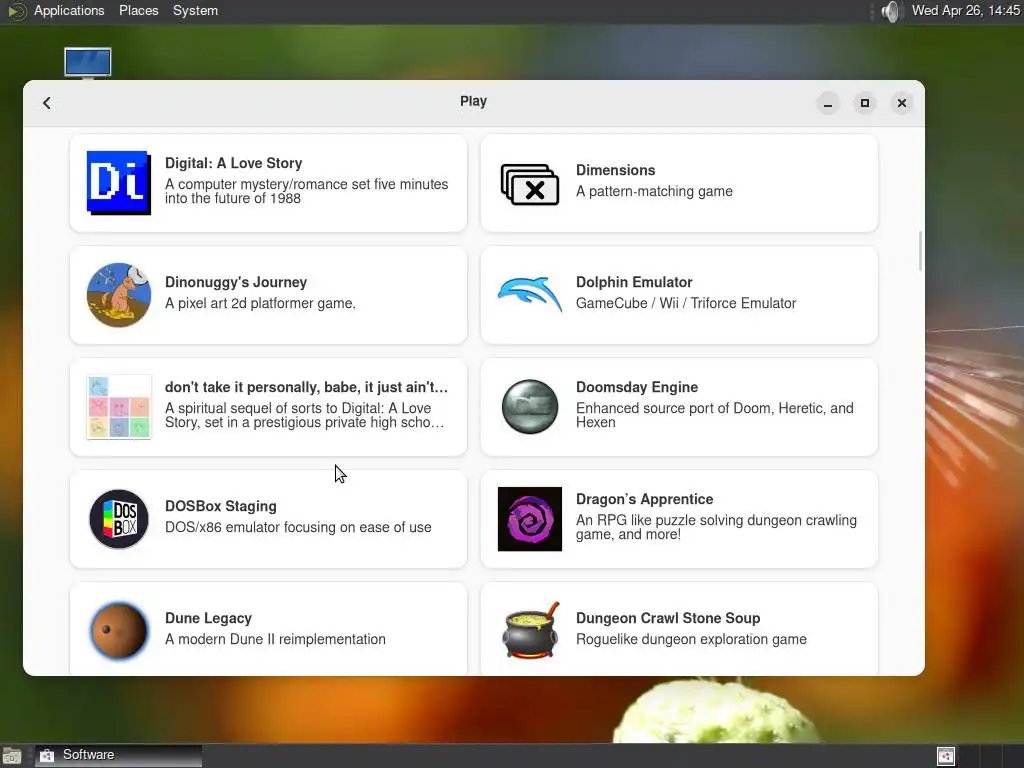
Task: Click the Dinonuggy's Journey dinosaur icon
Action: [x=119, y=295]
